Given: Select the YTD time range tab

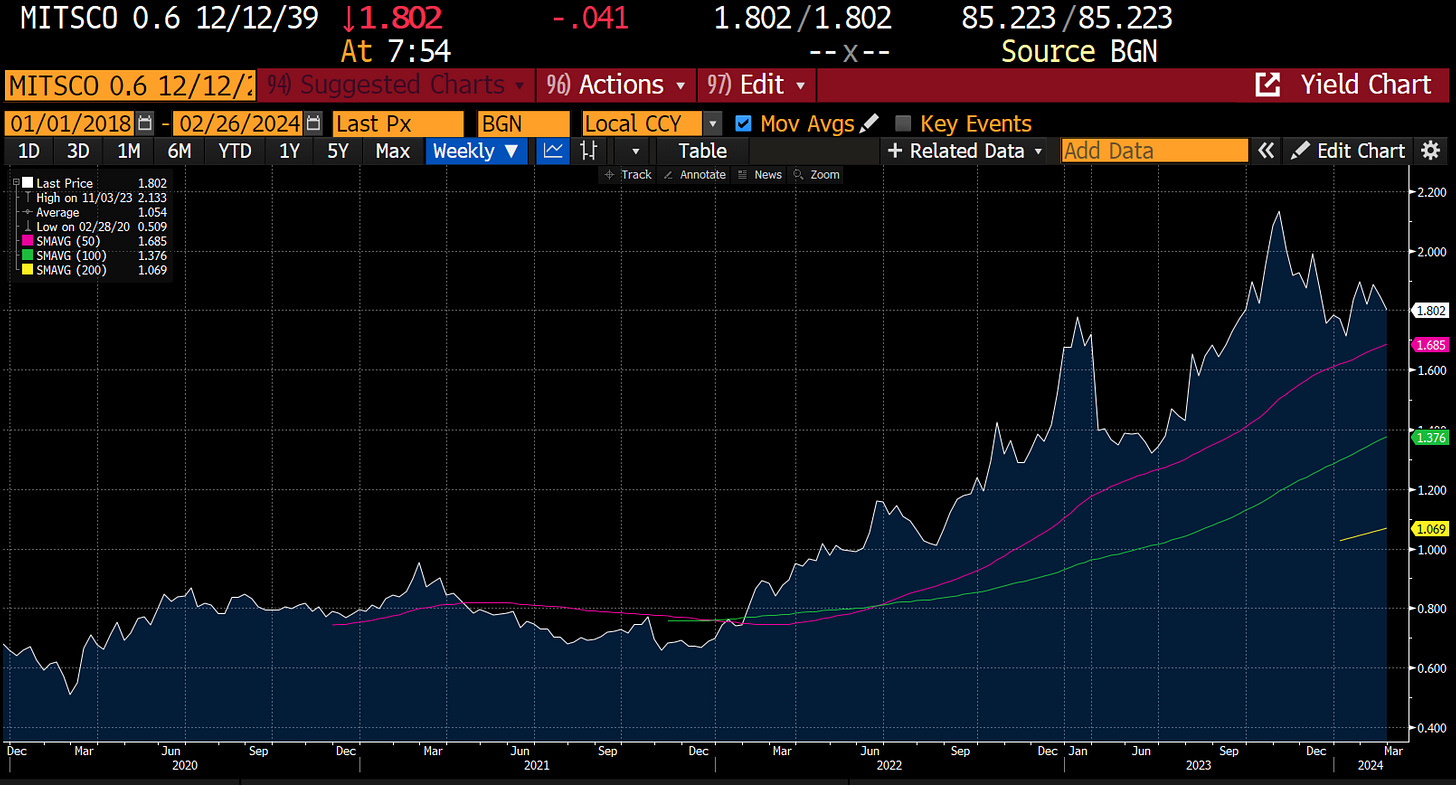Looking at the screenshot, I should click(234, 150).
